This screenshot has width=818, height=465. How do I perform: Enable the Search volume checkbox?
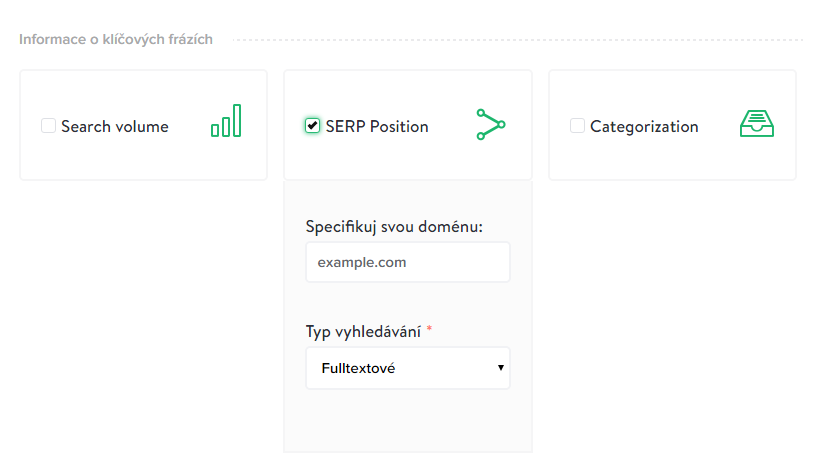[49, 126]
